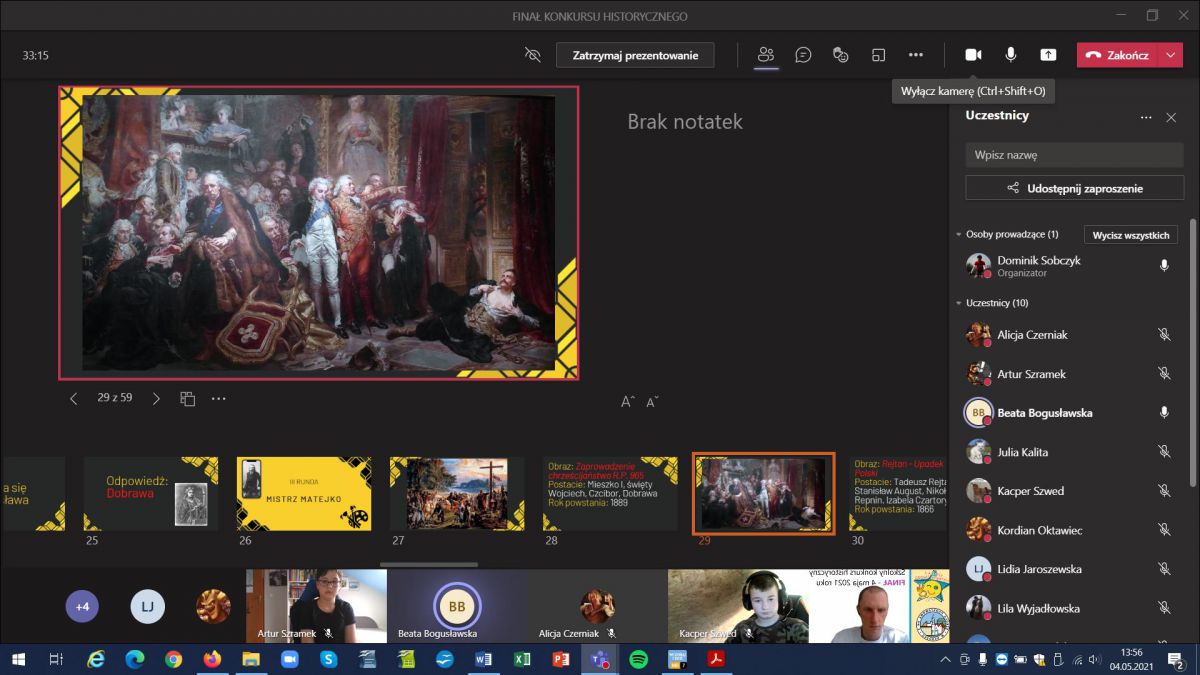Open the rooms icon in meeting toolbar

click(x=878, y=55)
